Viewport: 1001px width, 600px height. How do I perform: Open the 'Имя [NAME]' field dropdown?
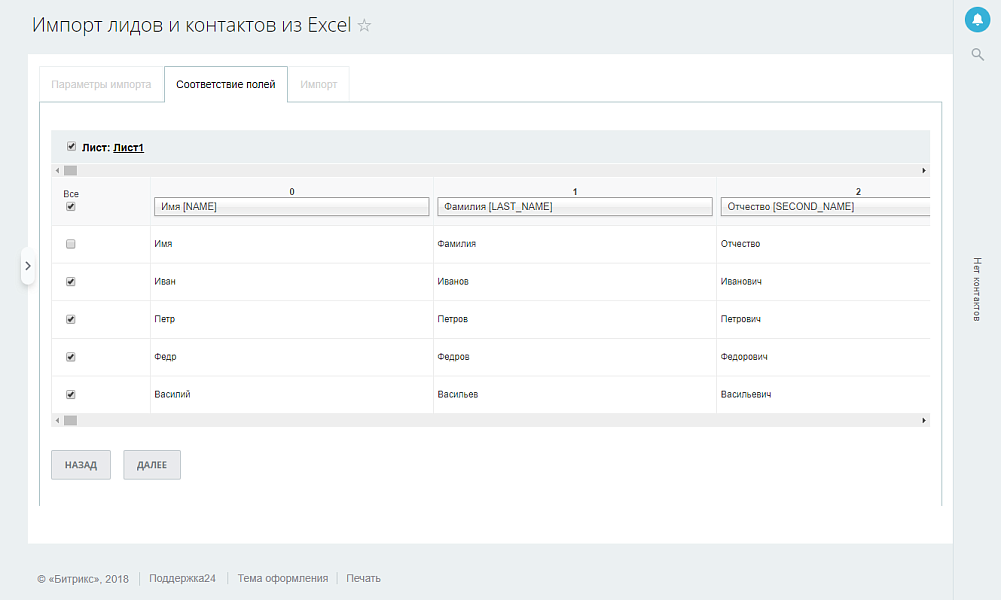[291, 206]
